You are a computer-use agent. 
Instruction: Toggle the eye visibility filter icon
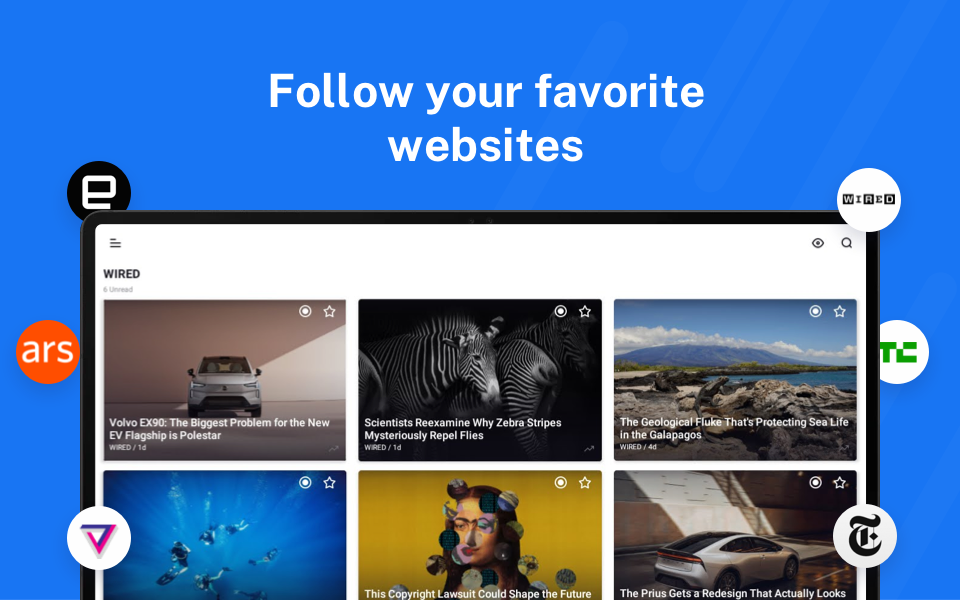pyautogui.click(x=817, y=243)
